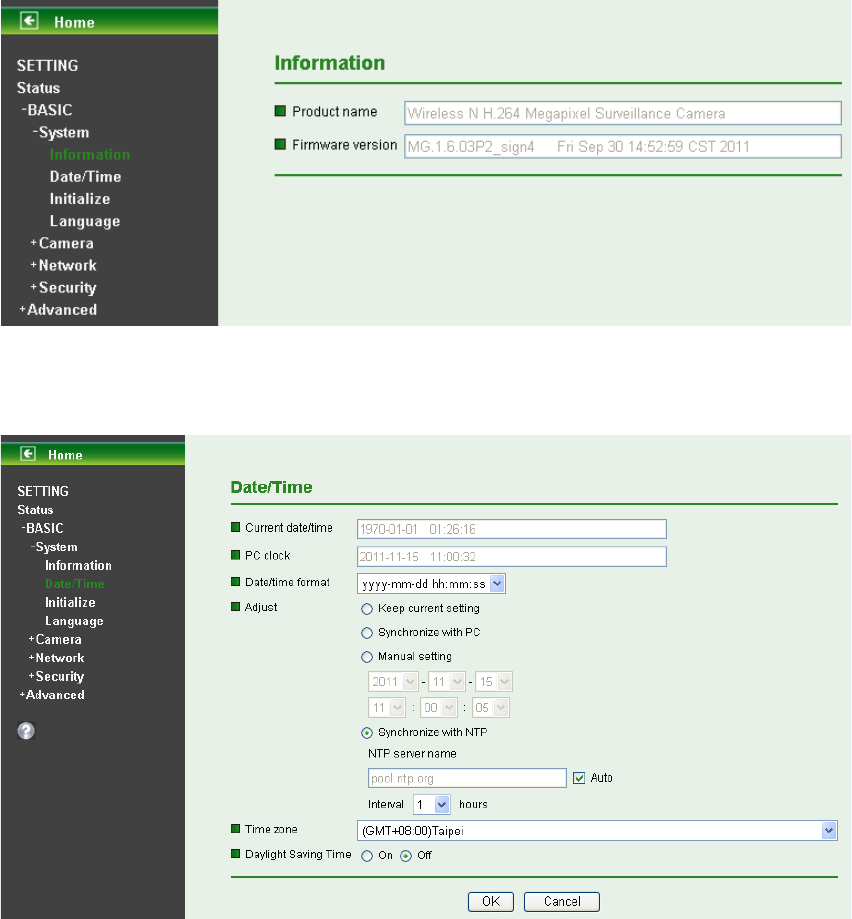This screenshot has height=919, width=852.
Task: Click the Home back-arrow icon in upper panel
Action: (29, 21)
